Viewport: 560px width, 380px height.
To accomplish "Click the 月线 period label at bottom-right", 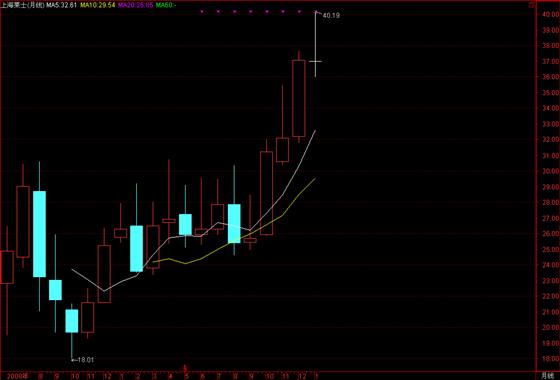I will pos(547,376).
